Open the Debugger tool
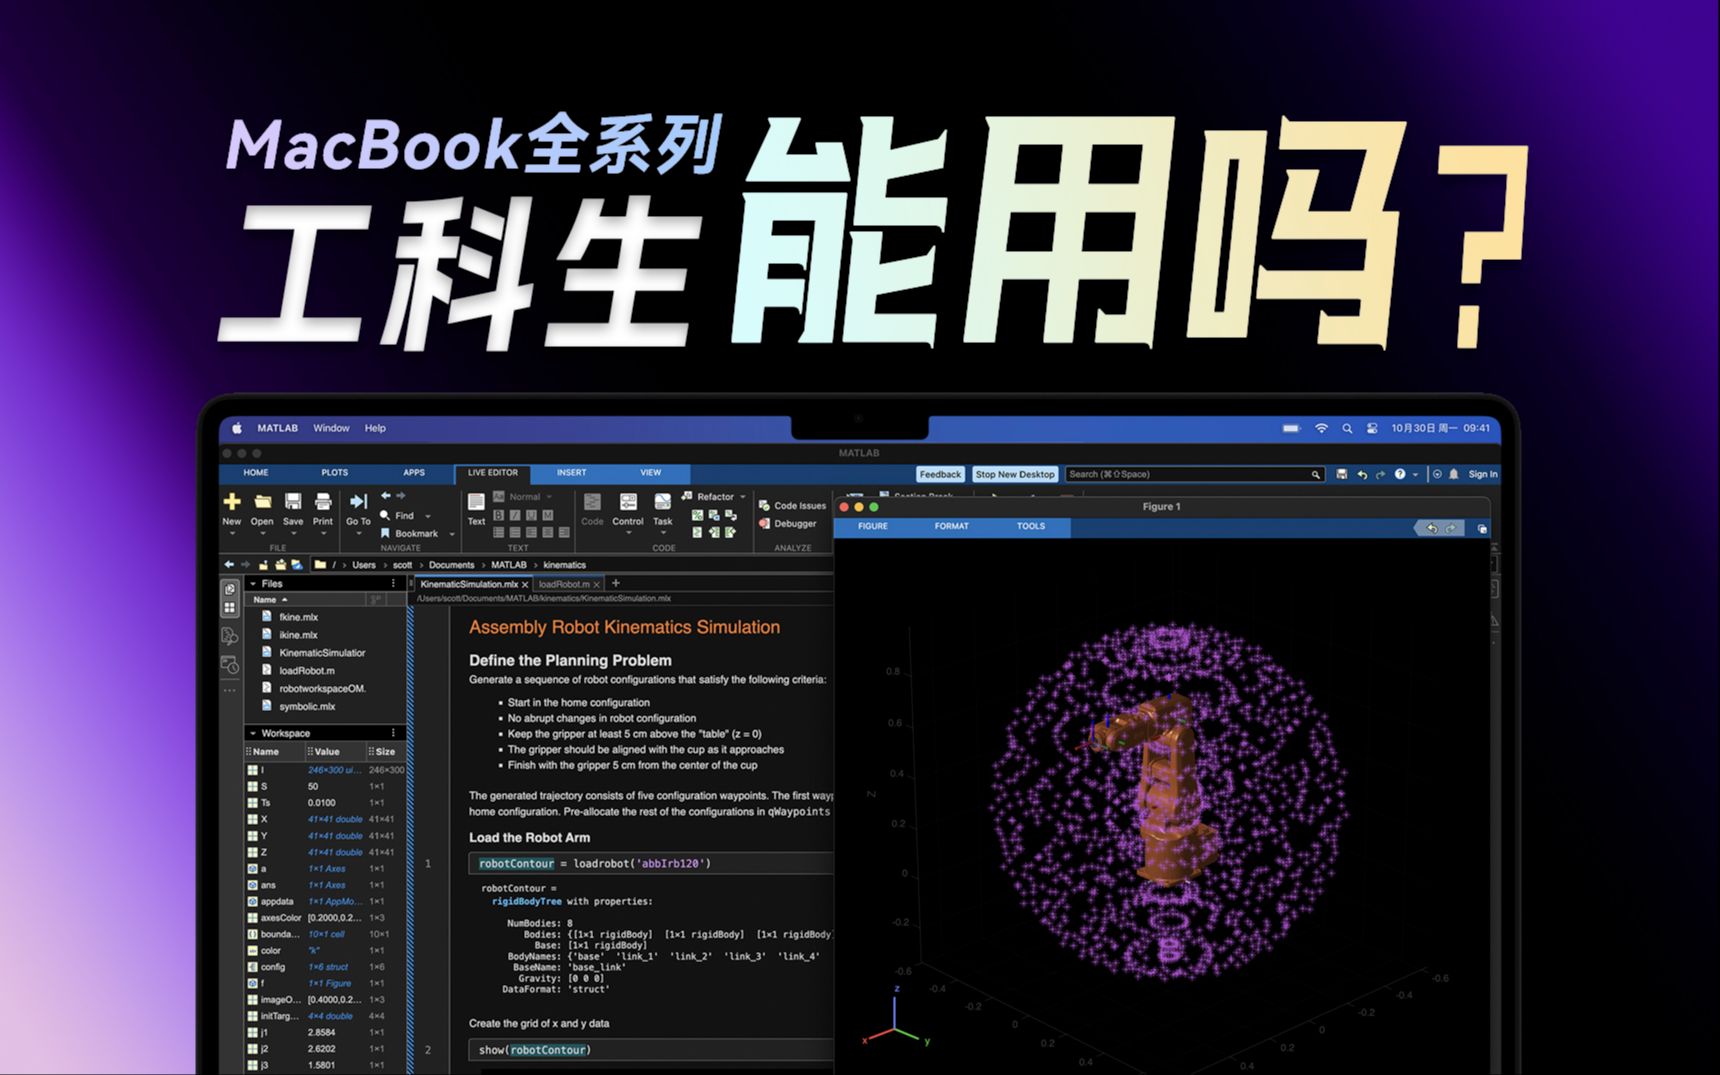 tap(787, 523)
